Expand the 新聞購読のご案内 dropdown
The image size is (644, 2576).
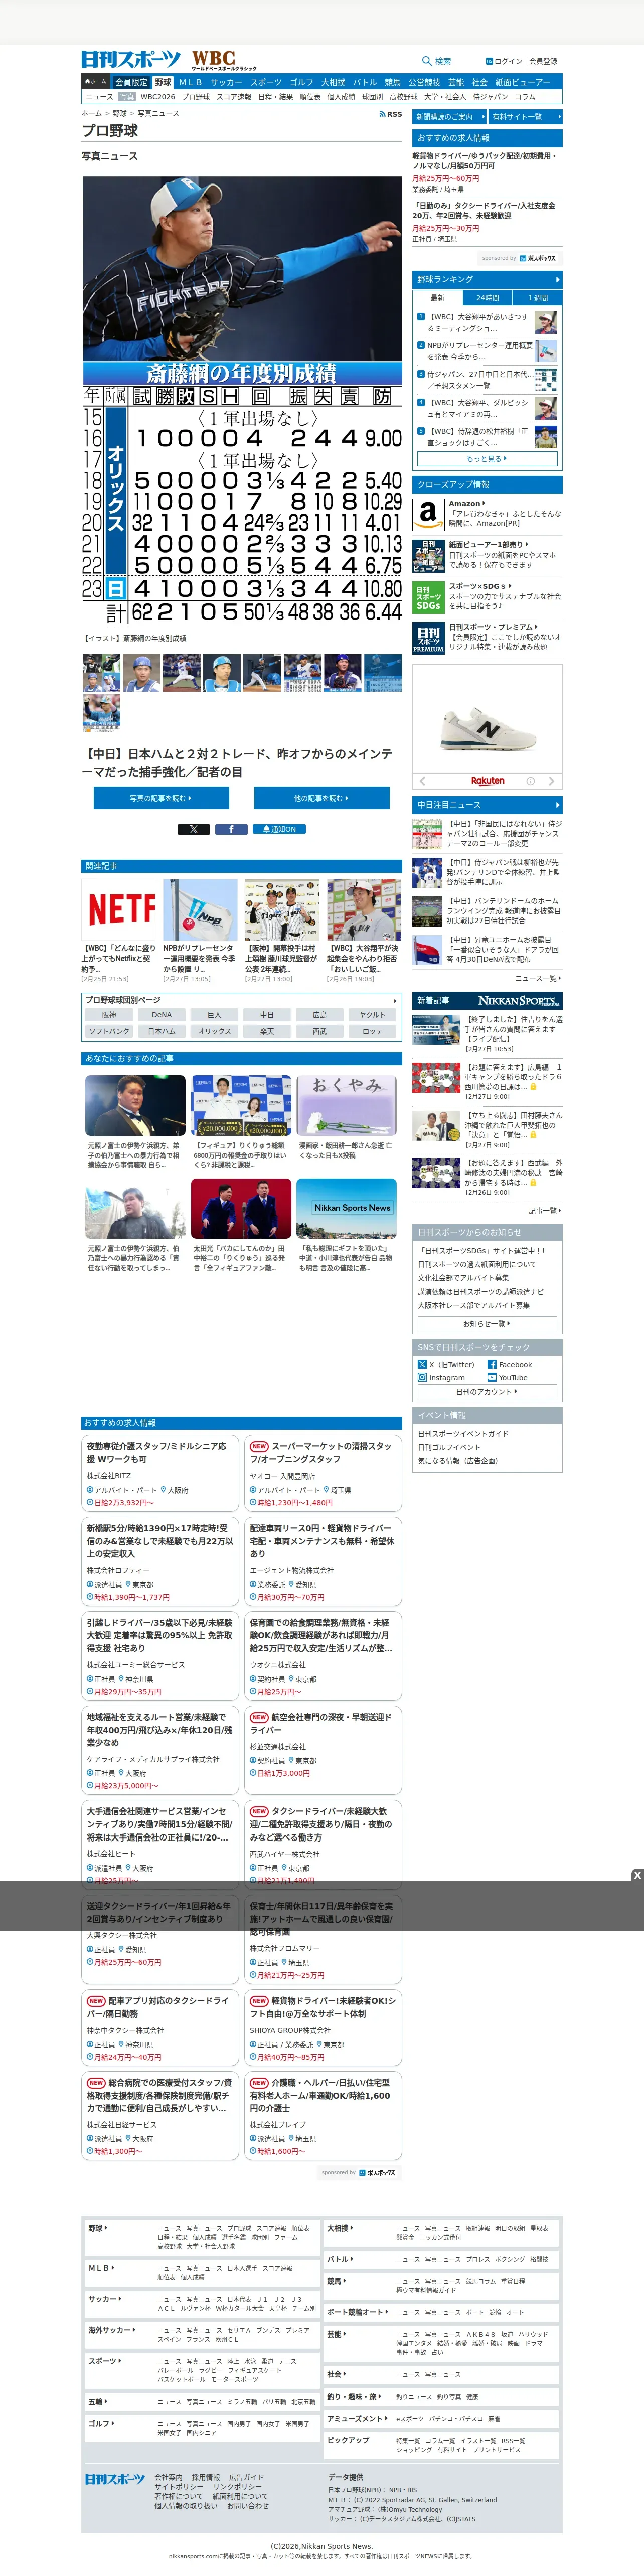[448, 117]
